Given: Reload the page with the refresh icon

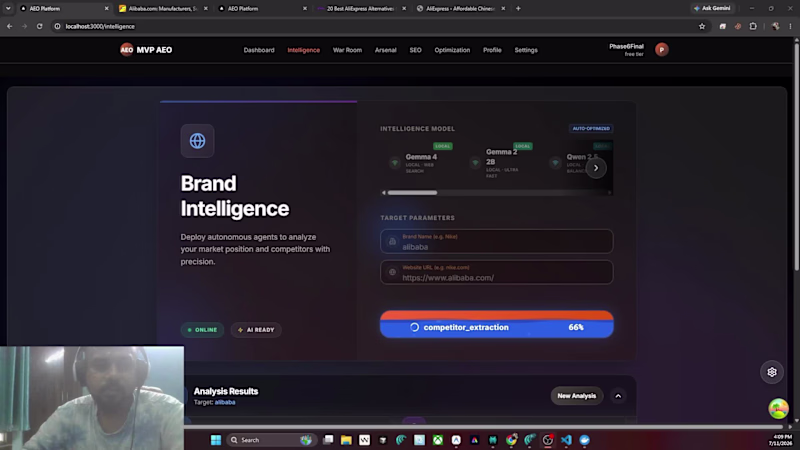Looking at the screenshot, I should coord(39,27).
